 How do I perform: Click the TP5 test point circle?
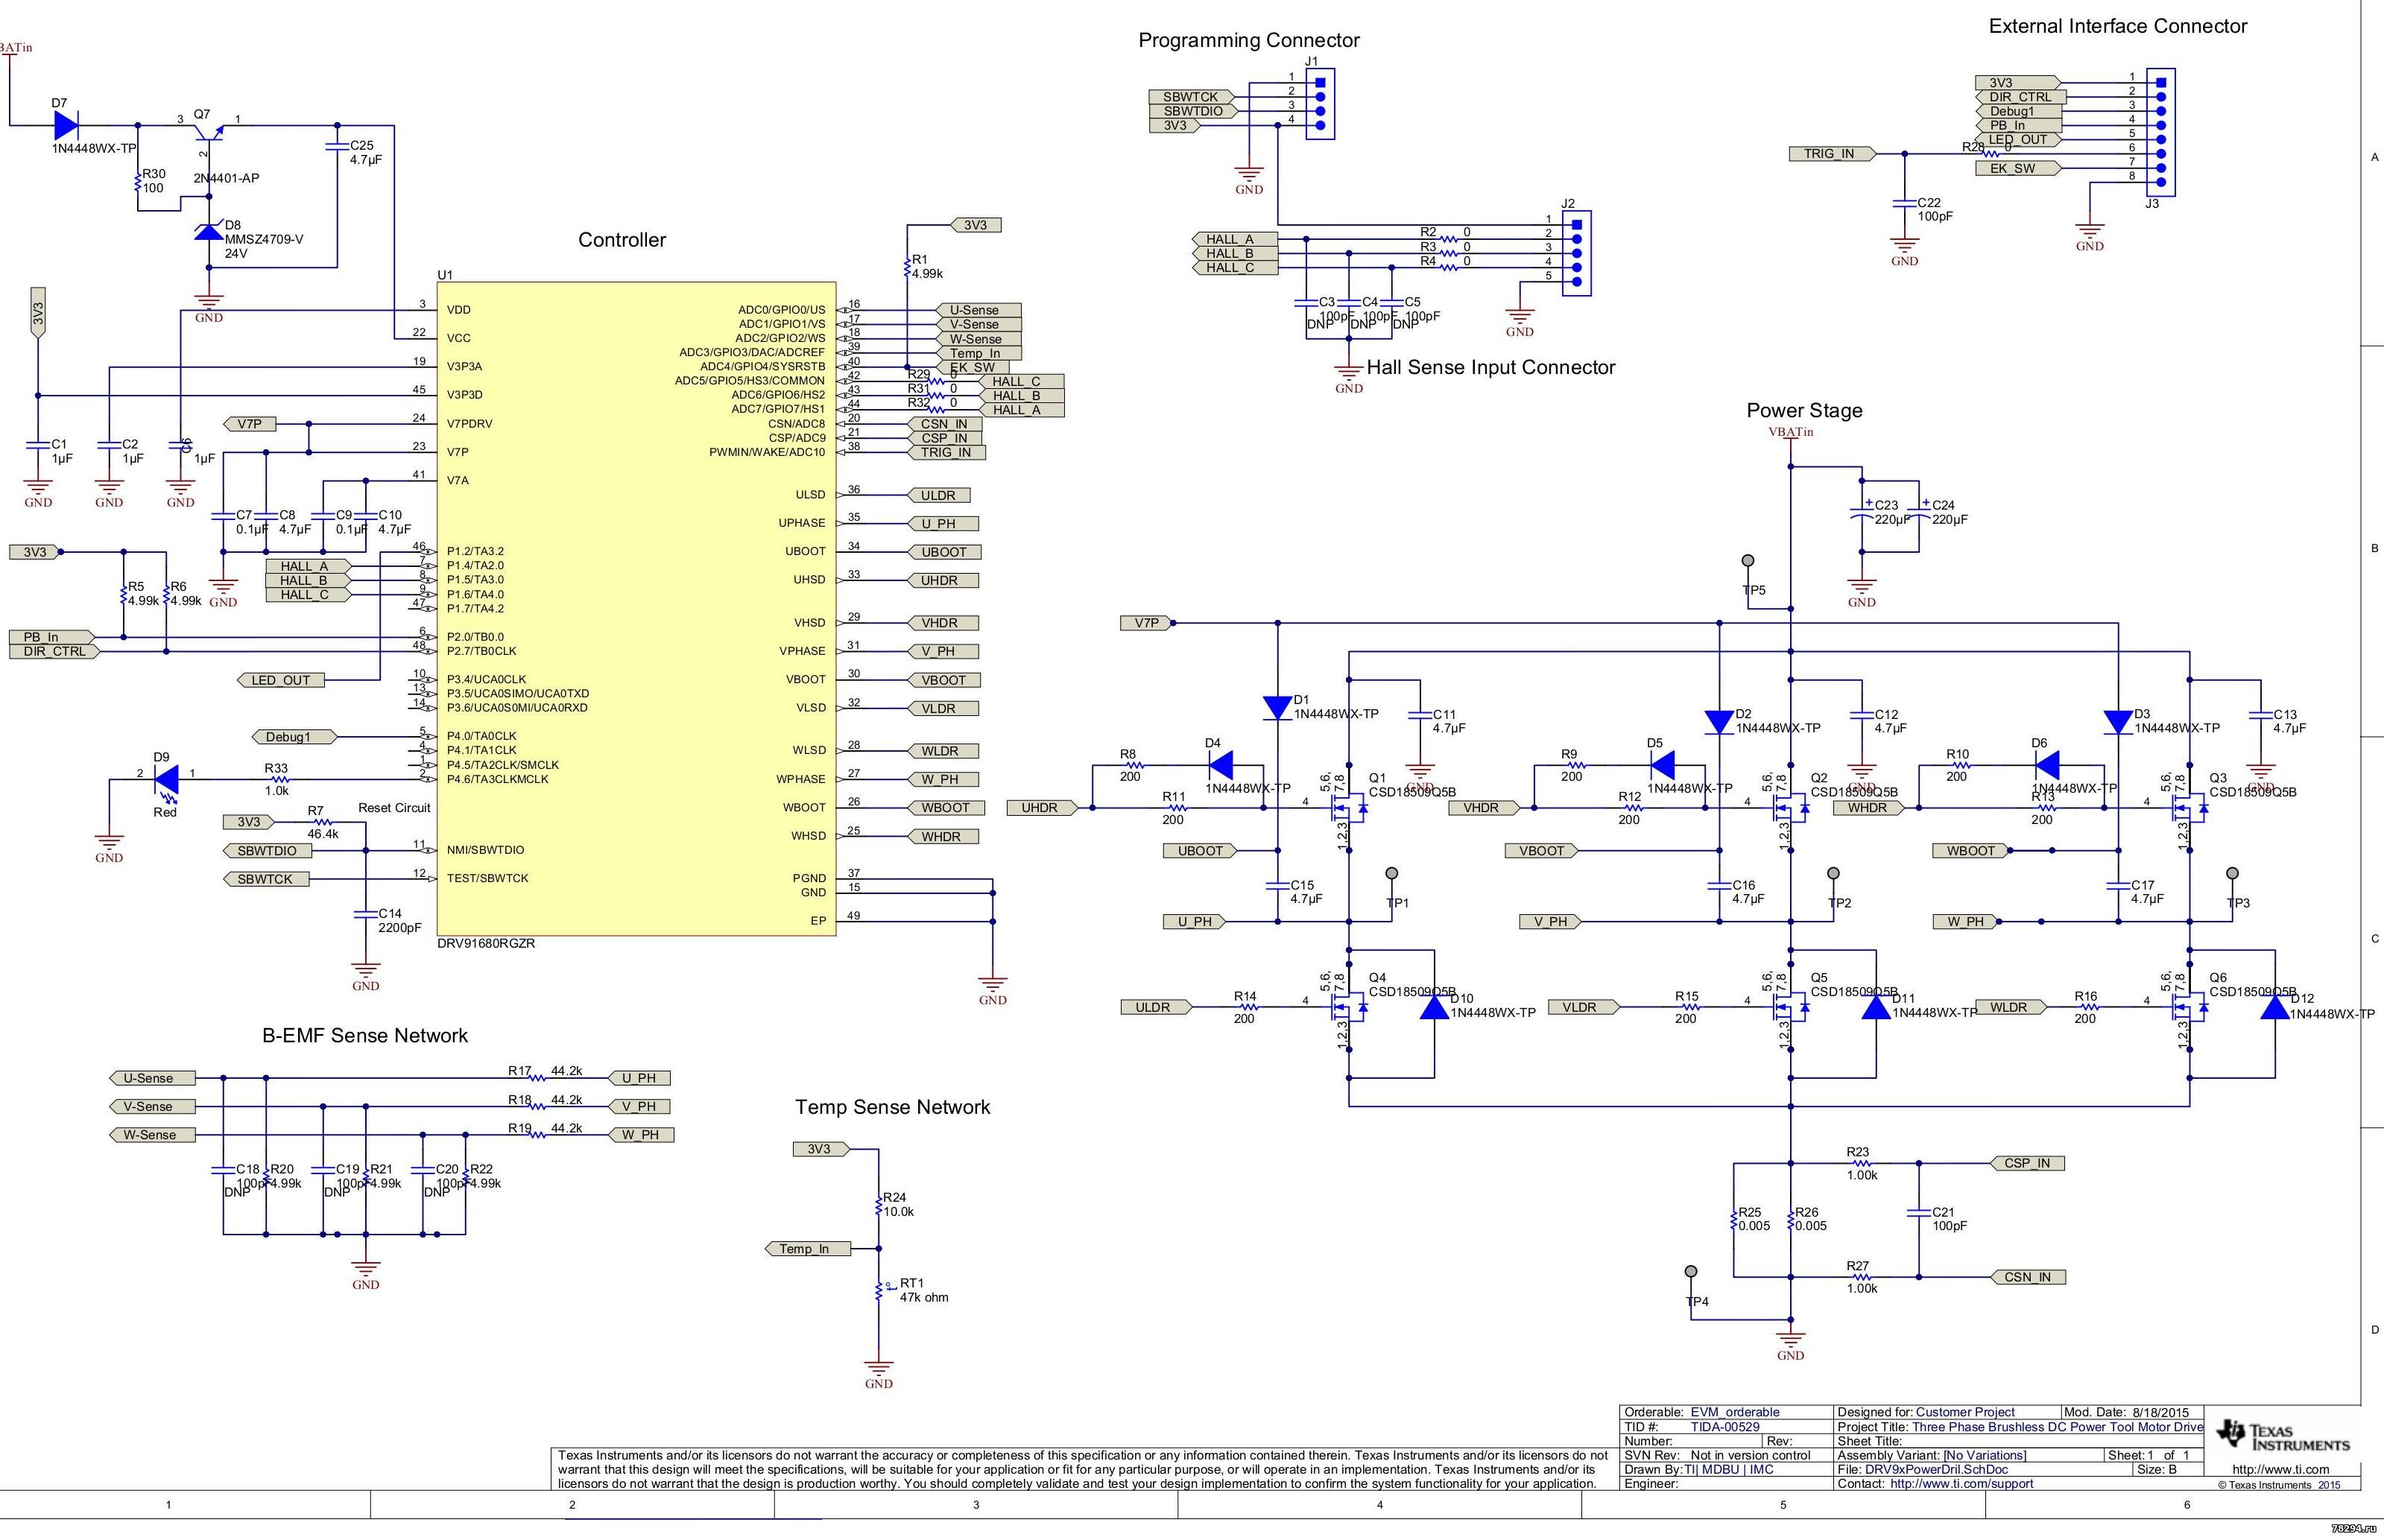coord(1747,561)
